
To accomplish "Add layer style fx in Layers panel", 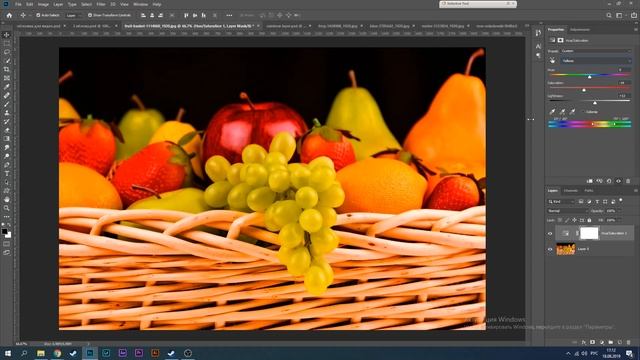I will pos(584,342).
